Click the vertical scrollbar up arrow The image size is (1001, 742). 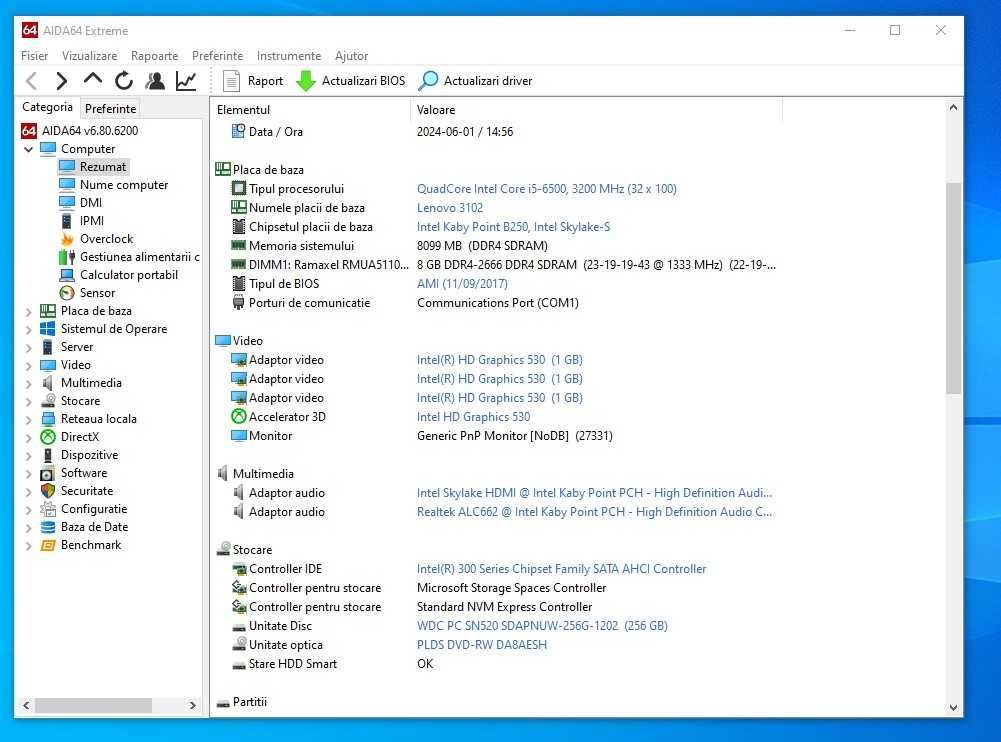tap(953, 107)
